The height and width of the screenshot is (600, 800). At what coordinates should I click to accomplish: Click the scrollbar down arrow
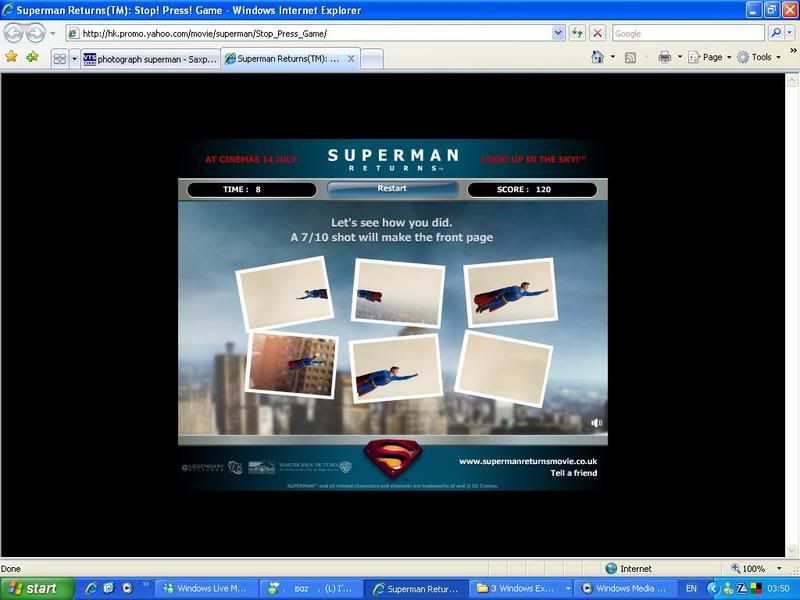pyautogui.click(x=792, y=551)
